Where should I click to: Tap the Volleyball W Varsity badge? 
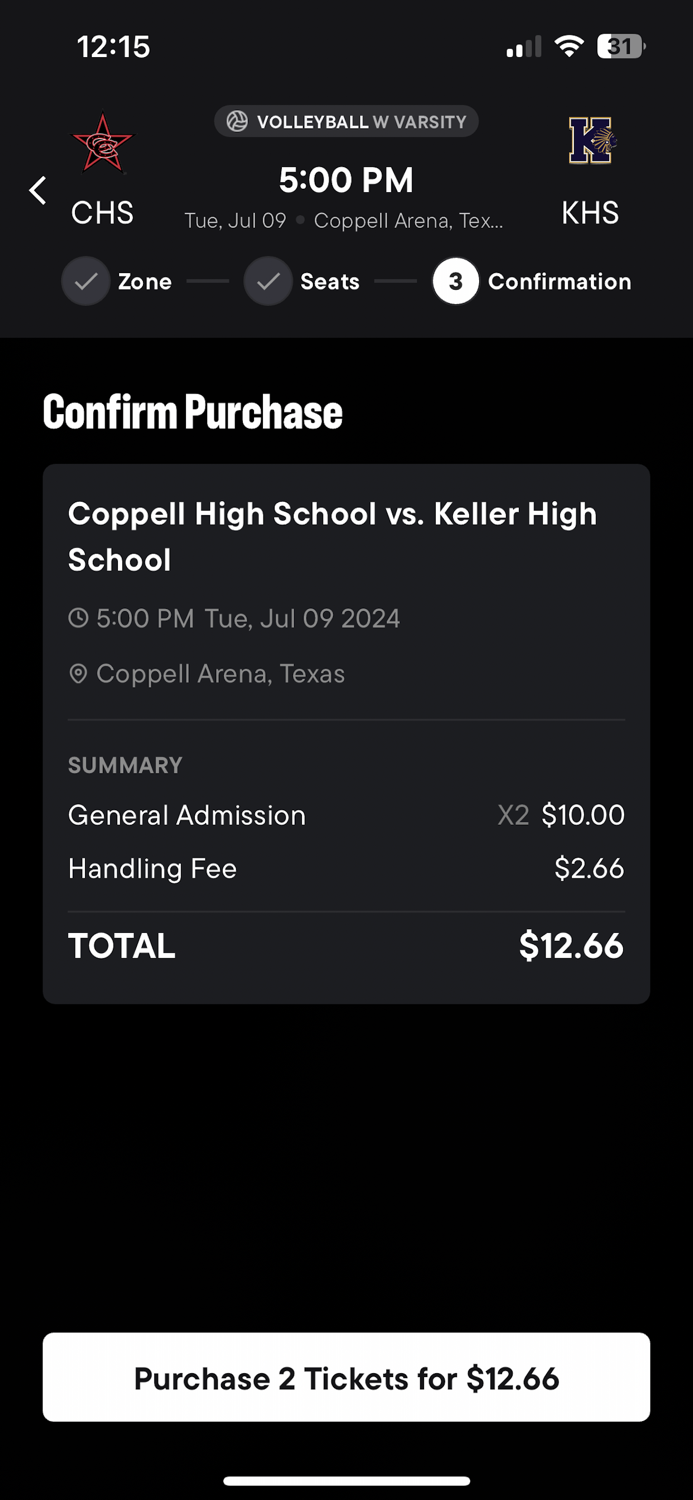[346, 122]
